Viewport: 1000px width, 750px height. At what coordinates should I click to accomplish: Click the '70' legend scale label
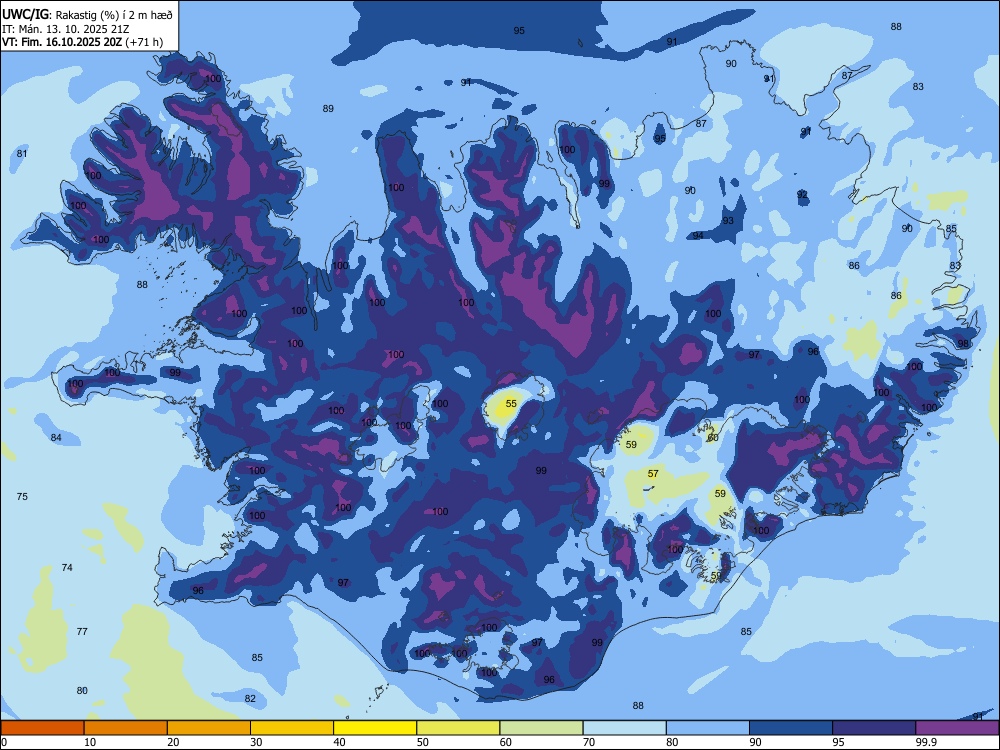coord(589,742)
